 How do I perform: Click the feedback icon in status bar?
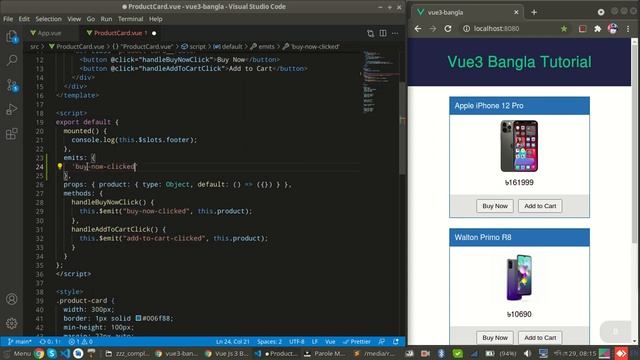point(382,341)
